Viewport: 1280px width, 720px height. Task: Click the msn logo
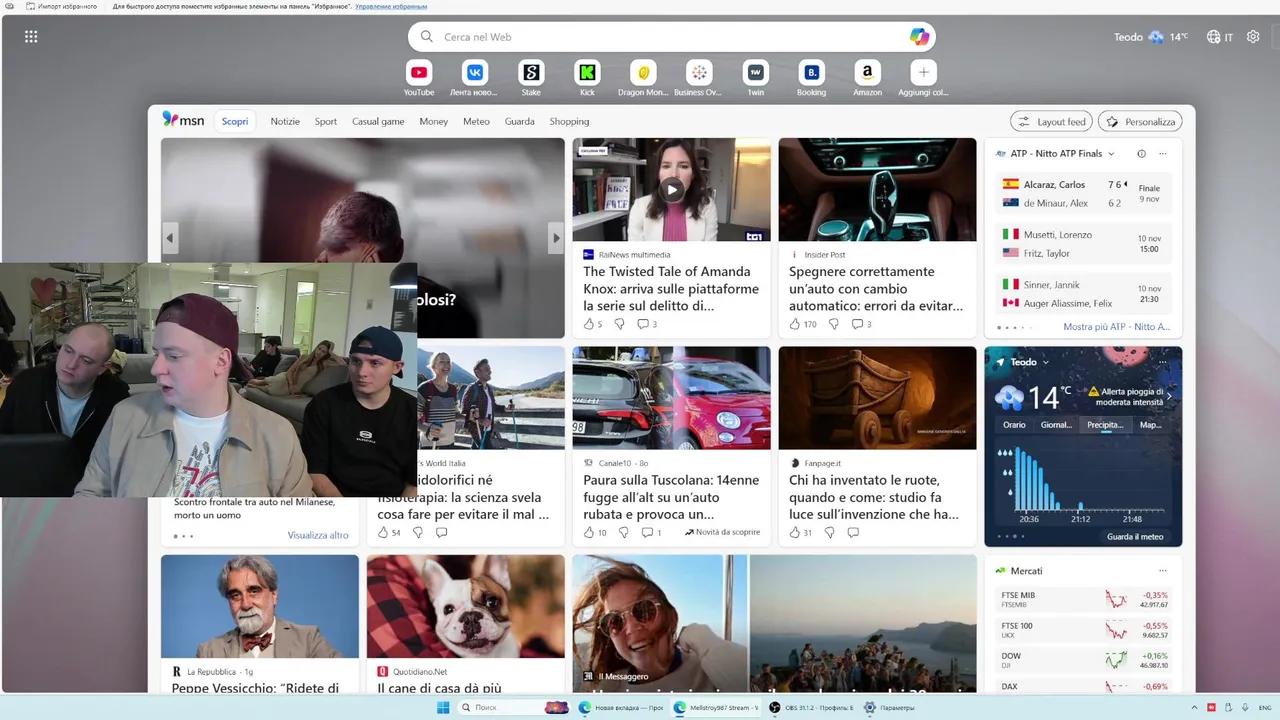pyautogui.click(x=183, y=120)
